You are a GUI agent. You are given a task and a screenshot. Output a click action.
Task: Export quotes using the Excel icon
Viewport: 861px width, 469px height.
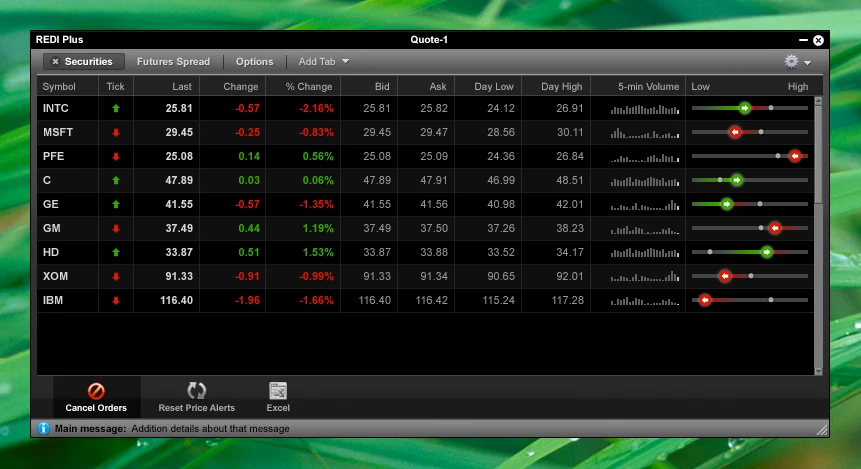[x=278, y=390]
